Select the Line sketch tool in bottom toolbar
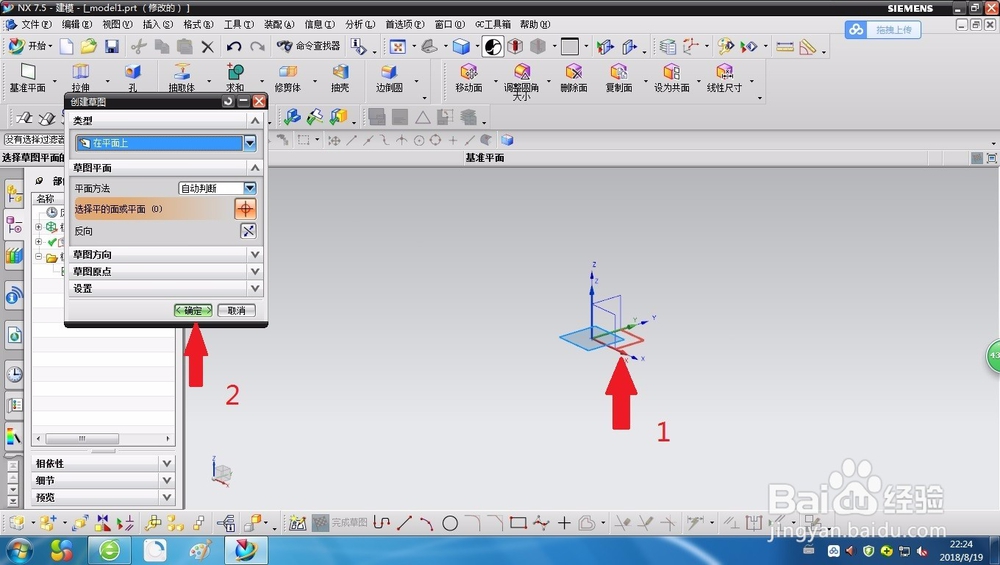The height and width of the screenshot is (565, 1000). click(404, 524)
